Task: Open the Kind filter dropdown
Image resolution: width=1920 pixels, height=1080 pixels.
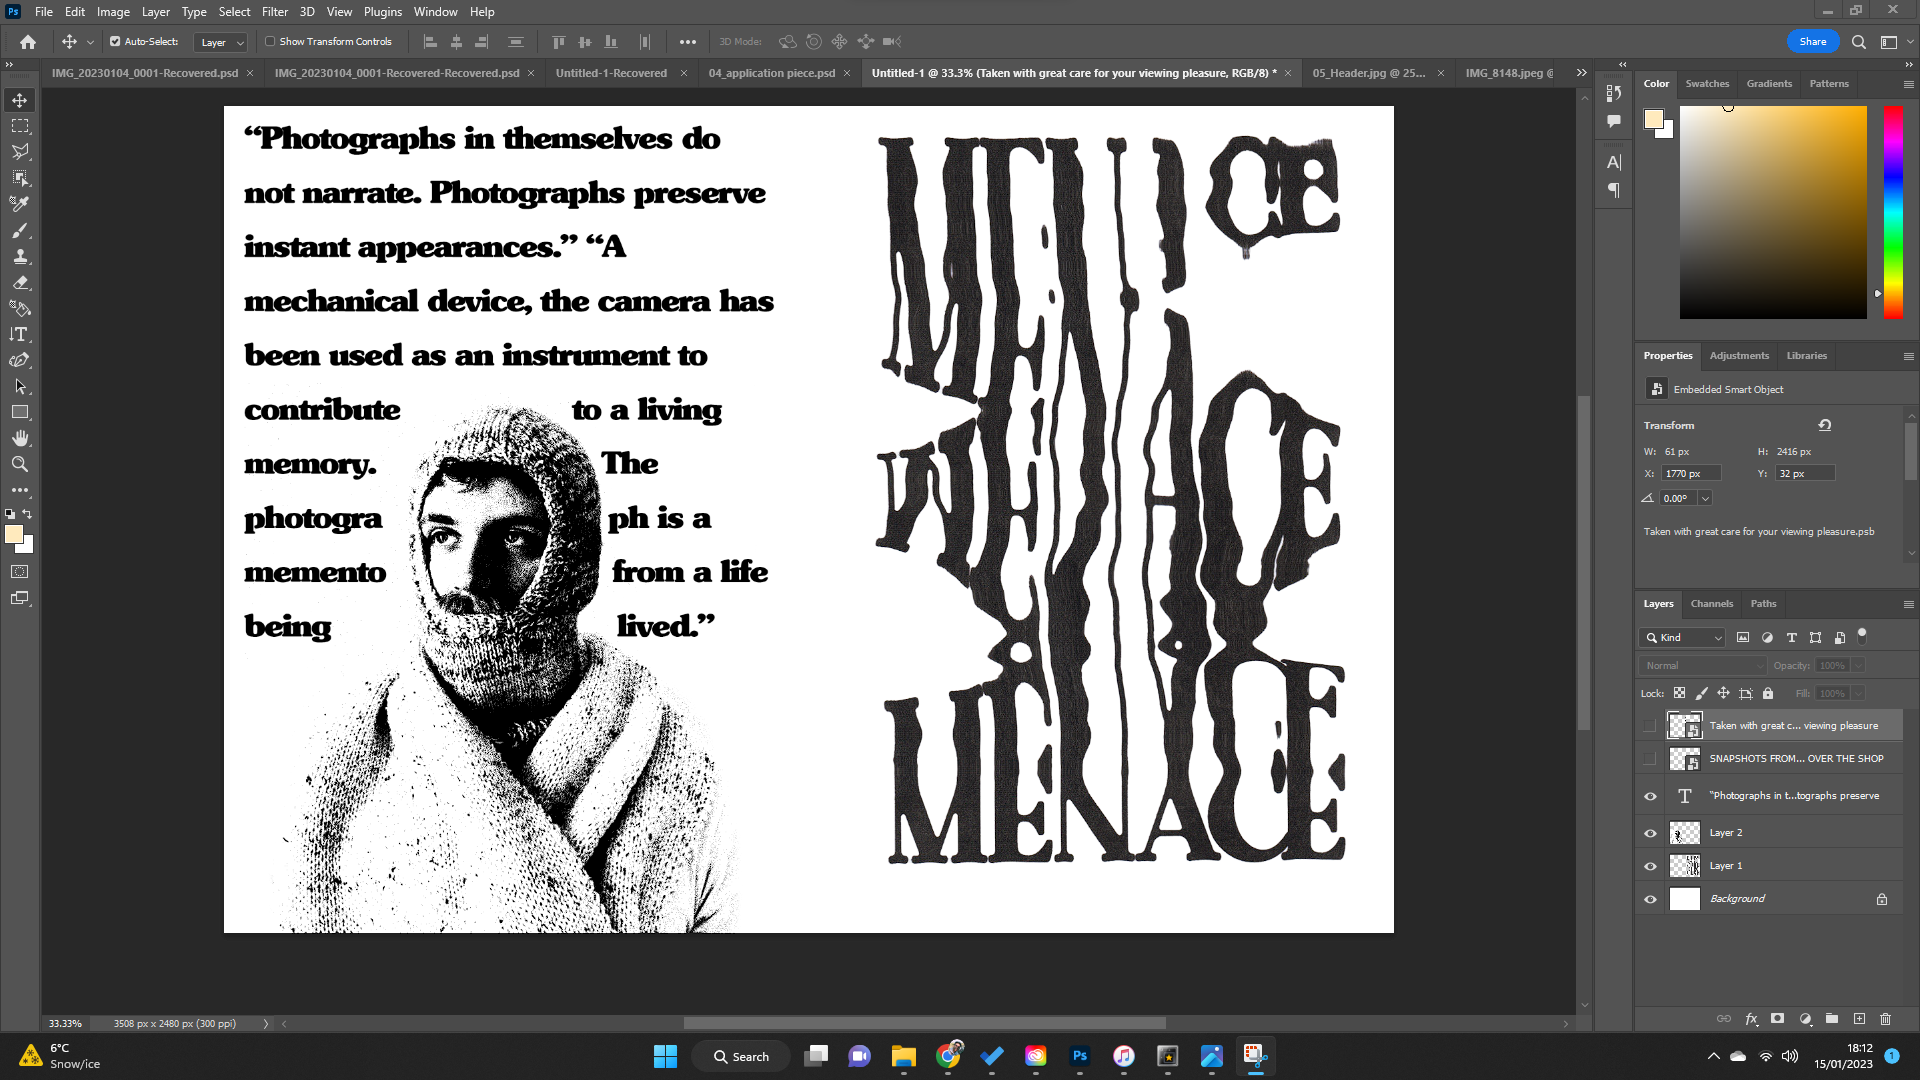Action: 1681,637
